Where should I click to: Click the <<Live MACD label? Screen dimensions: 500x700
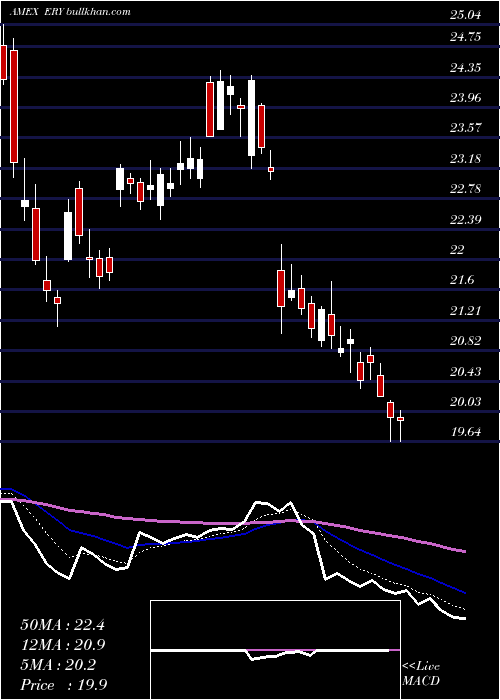[421, 674]
